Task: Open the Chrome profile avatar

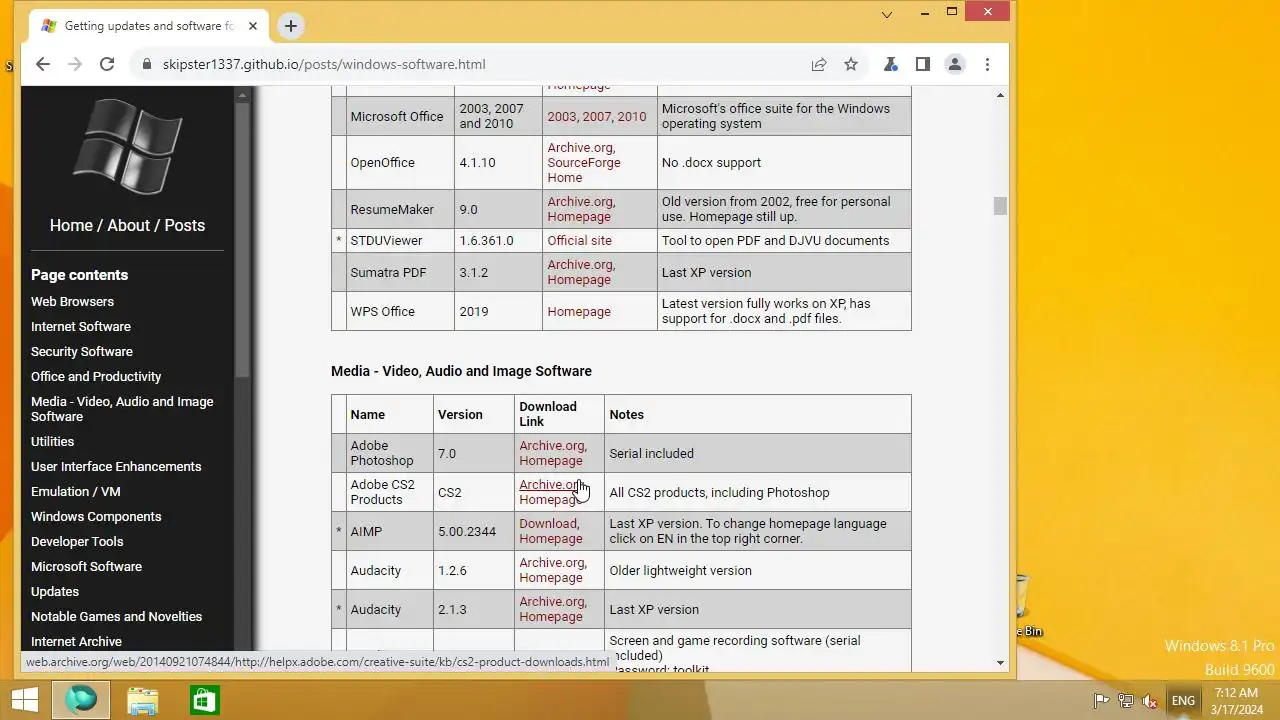Action: pyautogui.click(x=955, y=64)
